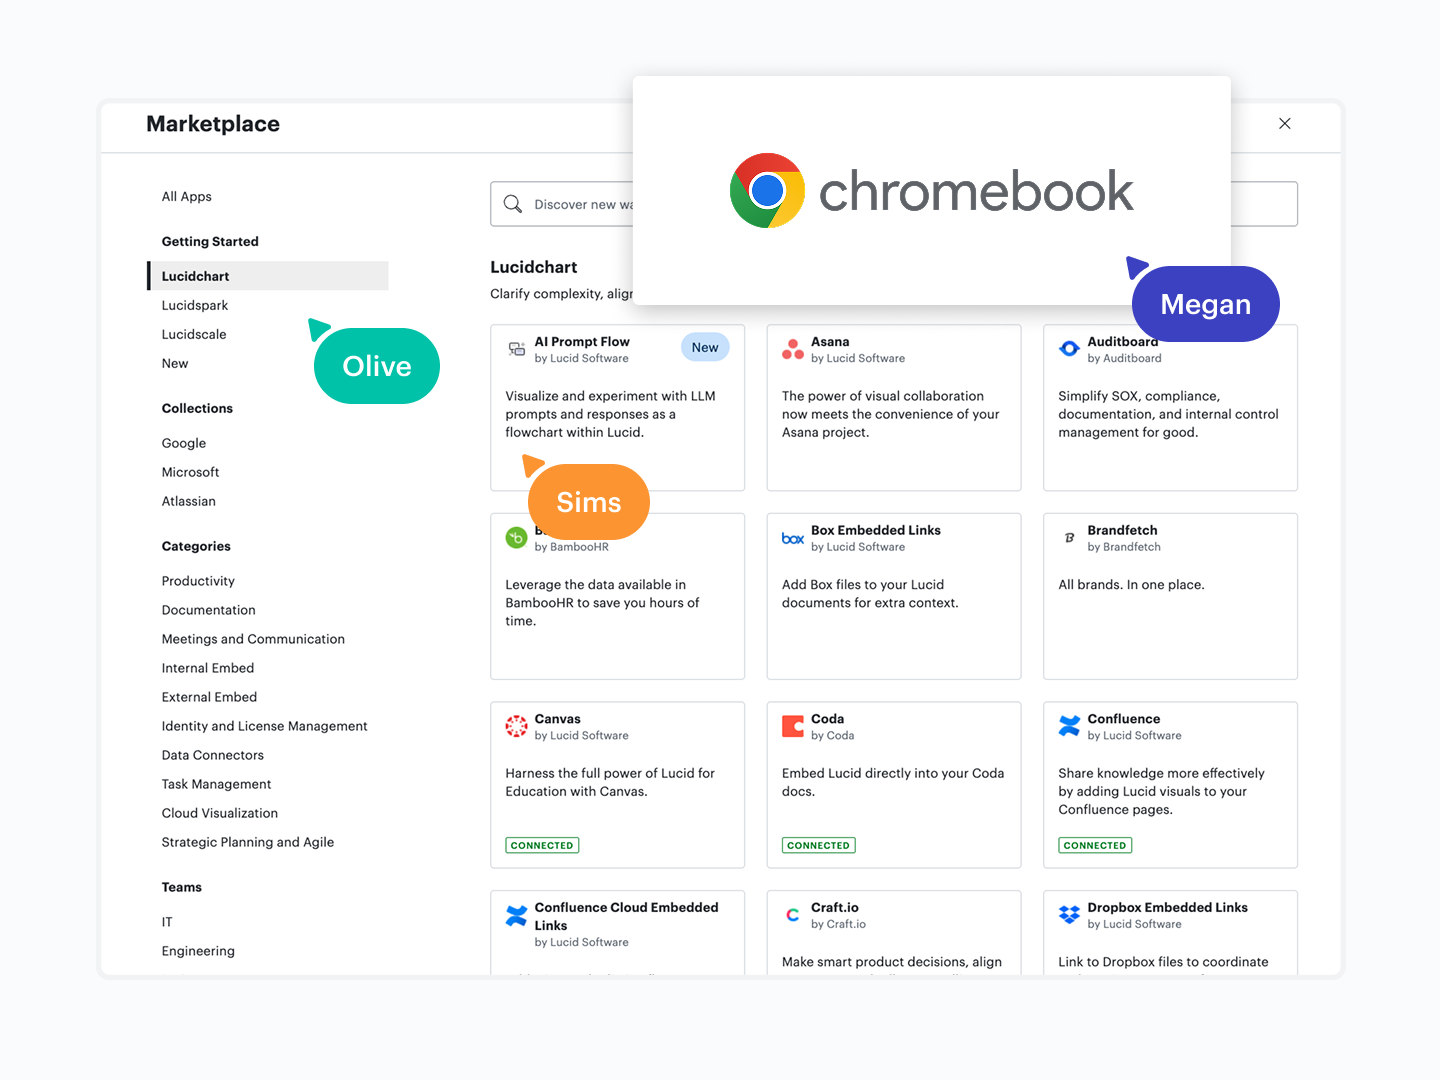Viewport: 1440px width, 1080px height.
Task: Click the AI Prompt Flow icon
Action: coord(516,349)
